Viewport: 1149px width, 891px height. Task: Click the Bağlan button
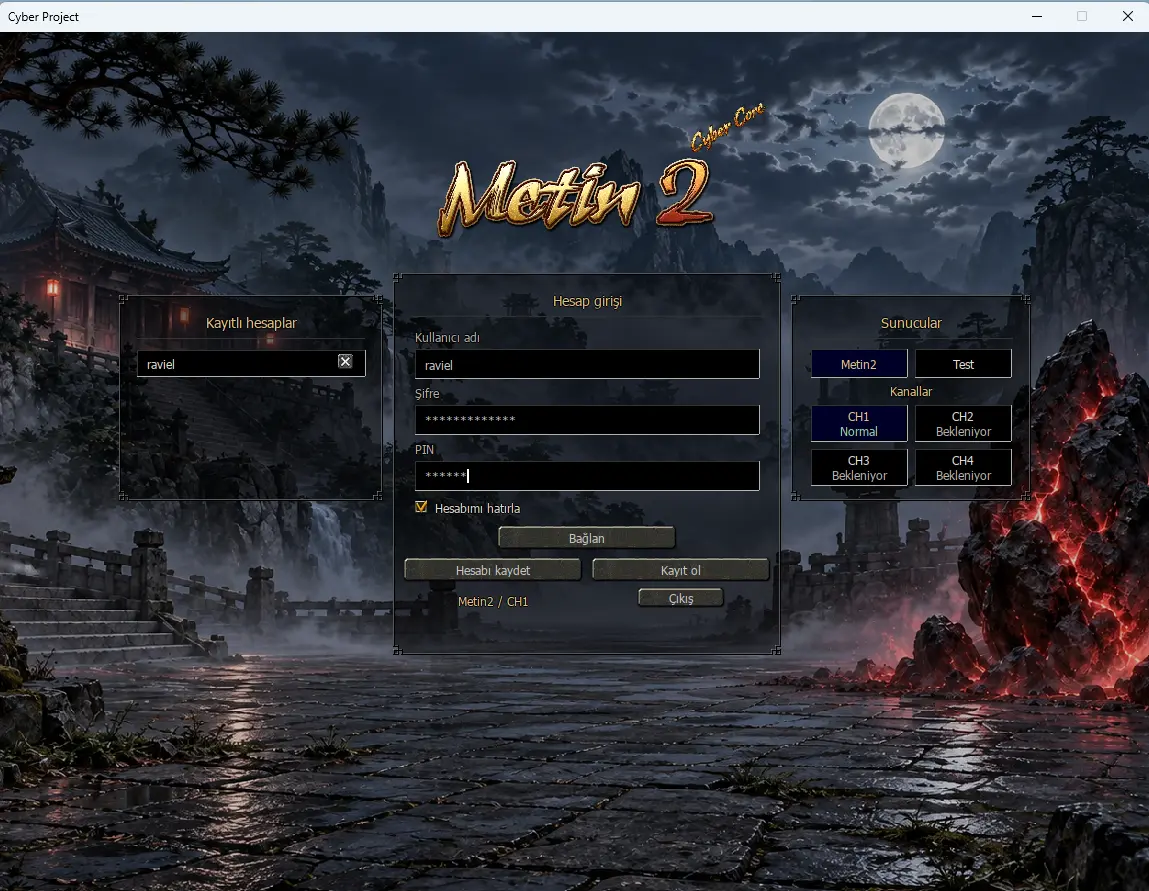click(x=586, y=538)
